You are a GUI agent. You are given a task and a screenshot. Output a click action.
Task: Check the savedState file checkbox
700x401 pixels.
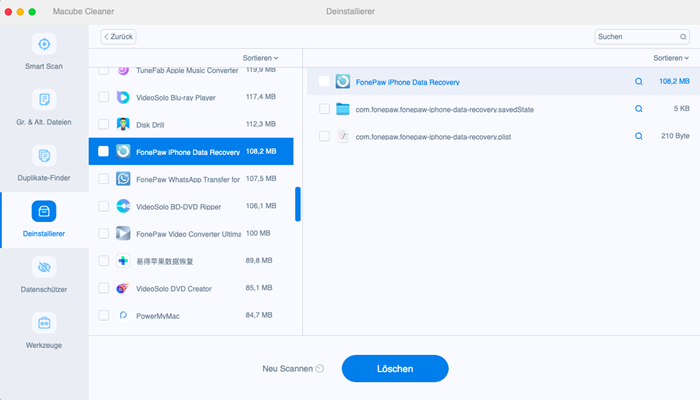coord(325,109)
